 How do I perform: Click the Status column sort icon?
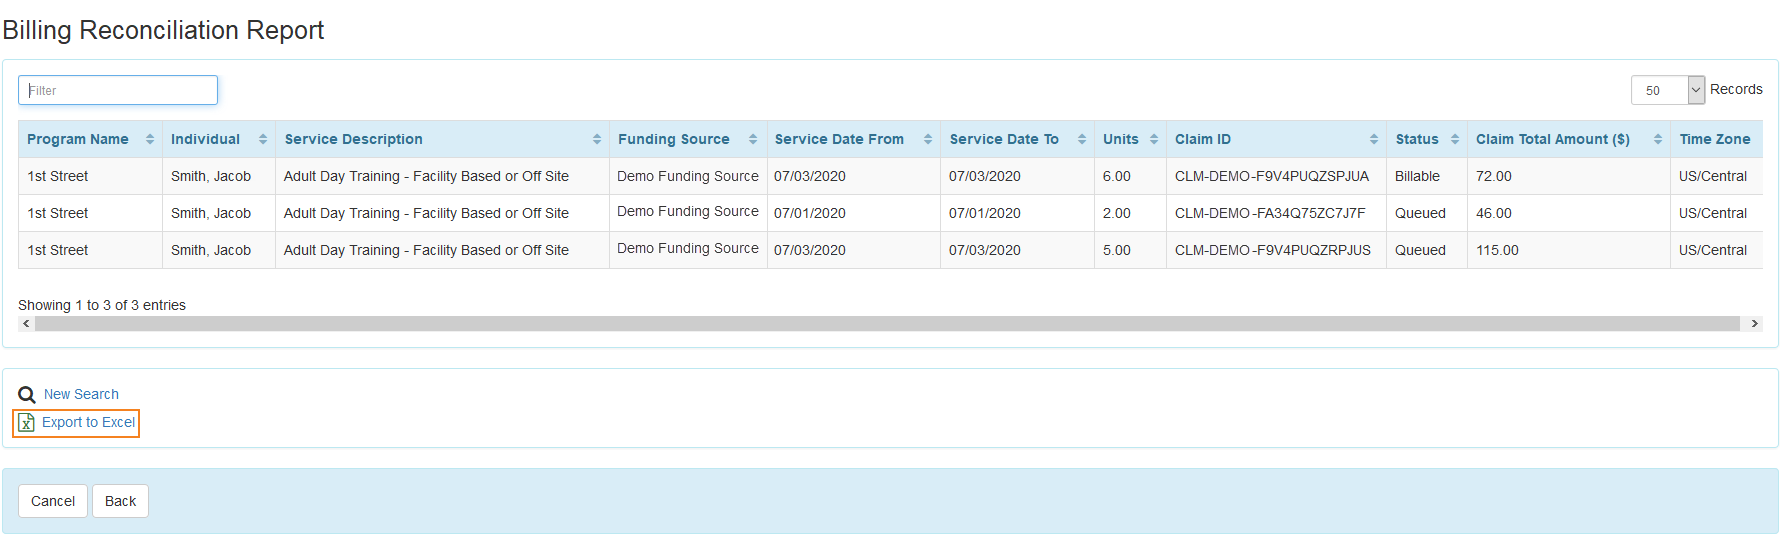[1455, 139]
